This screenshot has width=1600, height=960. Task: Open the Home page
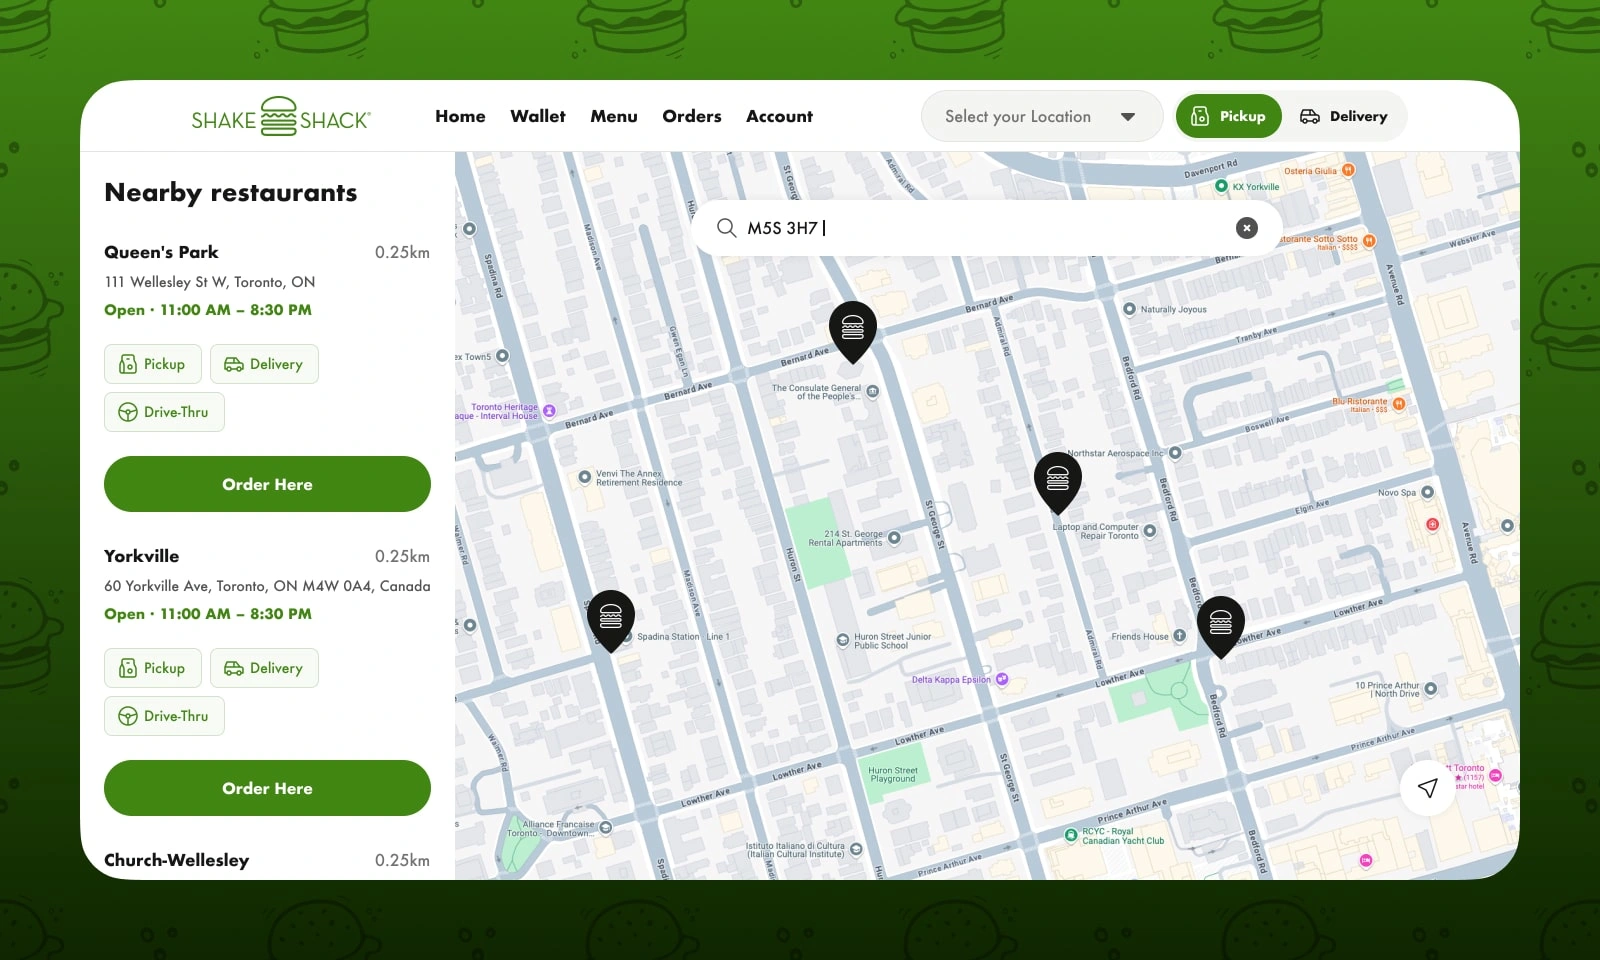pyautogui.click(x=460, y=116)
